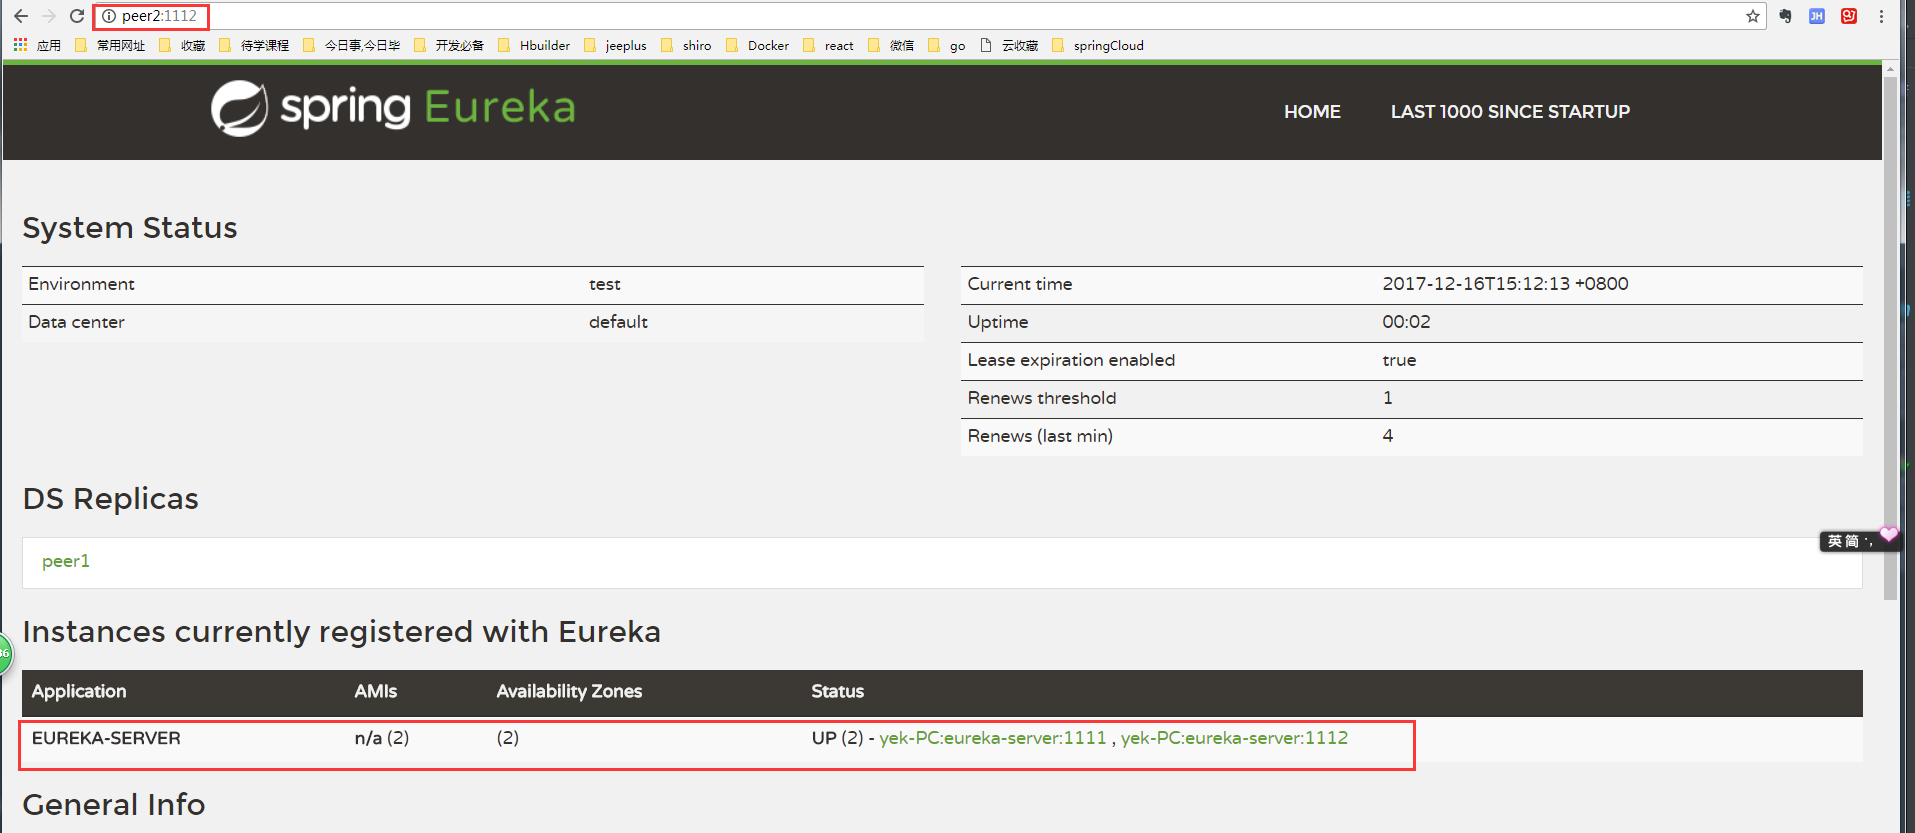1915x833 pixels.
Task: Select the Current time value 2017-12-16T15:12:13 +0800
Action: click(1505, 284)
